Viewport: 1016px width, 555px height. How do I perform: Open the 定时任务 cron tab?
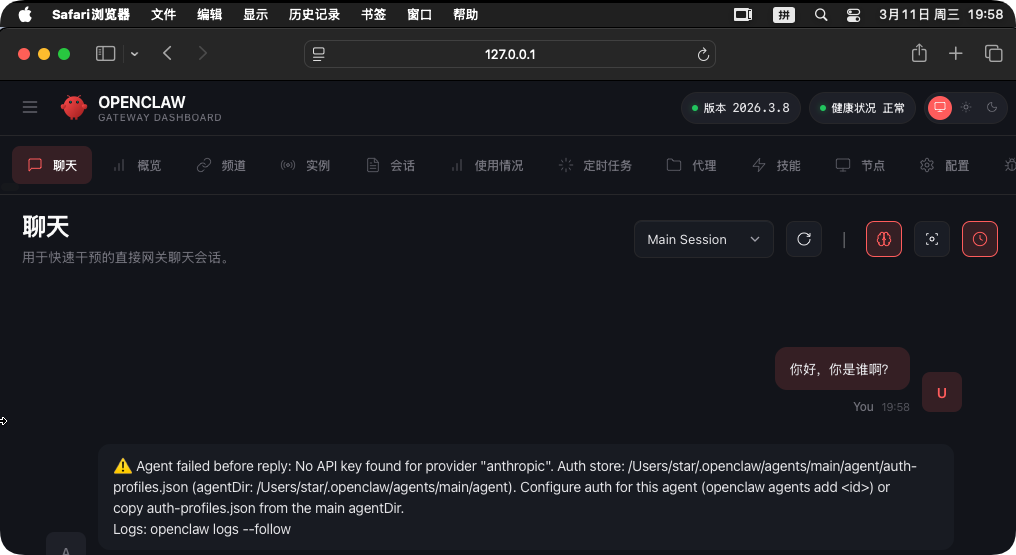(x=595, y=165)
